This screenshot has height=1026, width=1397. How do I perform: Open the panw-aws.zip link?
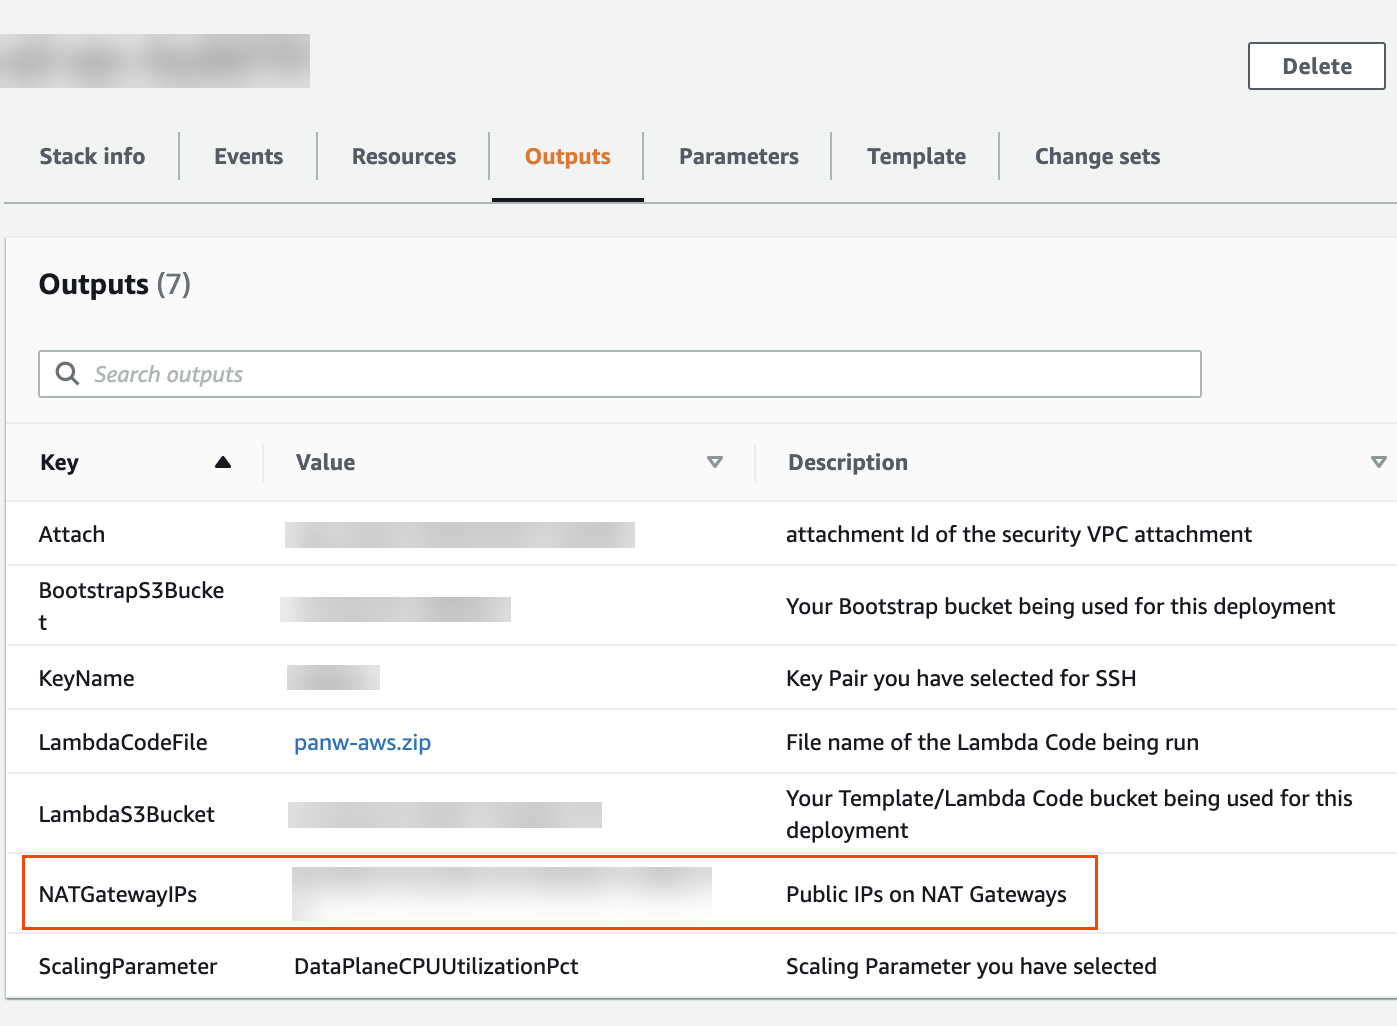362,742
